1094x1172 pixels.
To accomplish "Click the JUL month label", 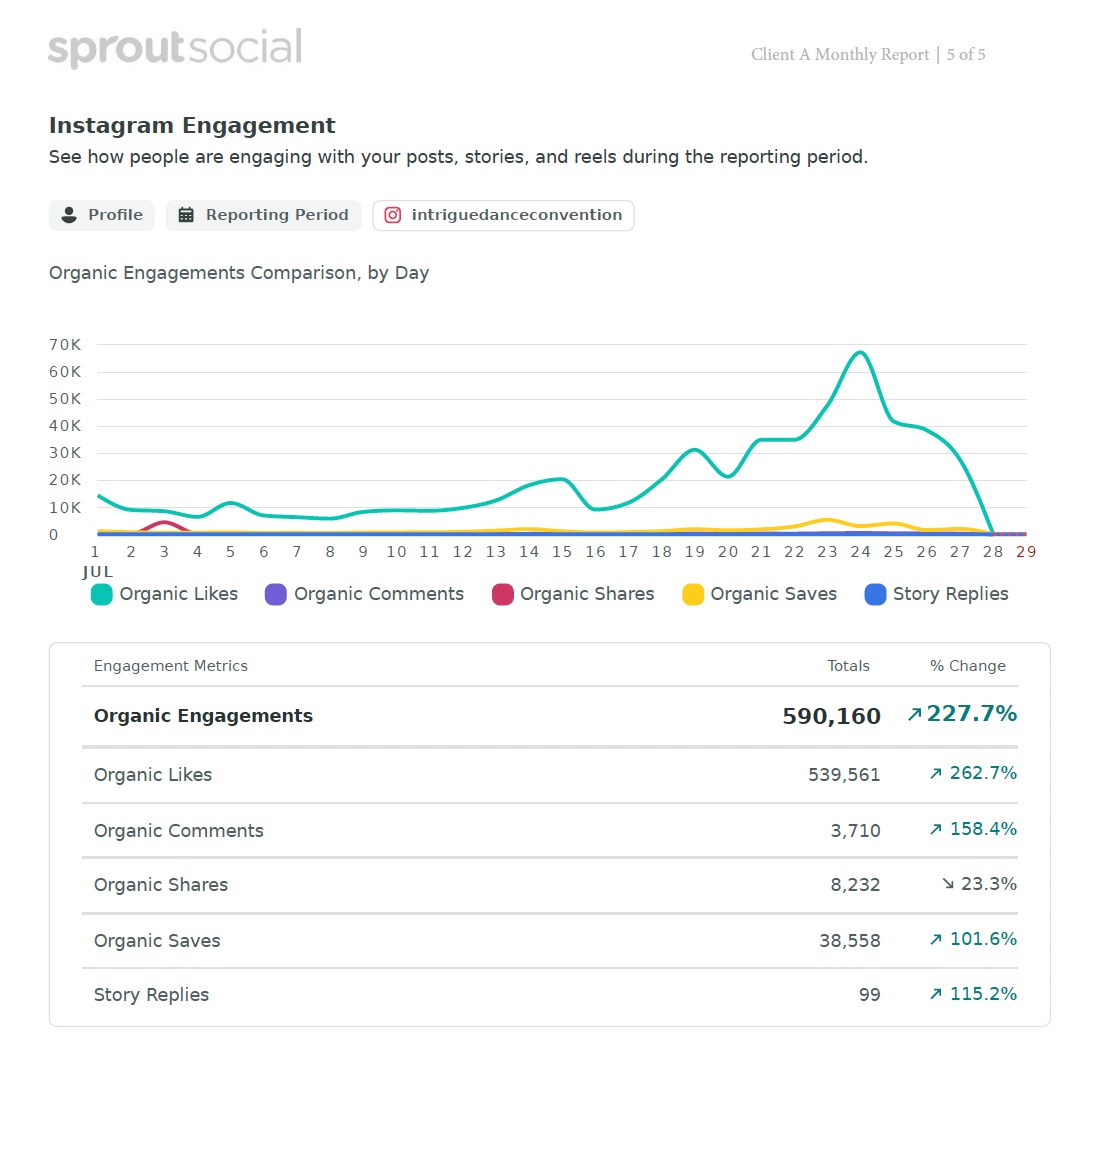I will (x=98, y=573).
